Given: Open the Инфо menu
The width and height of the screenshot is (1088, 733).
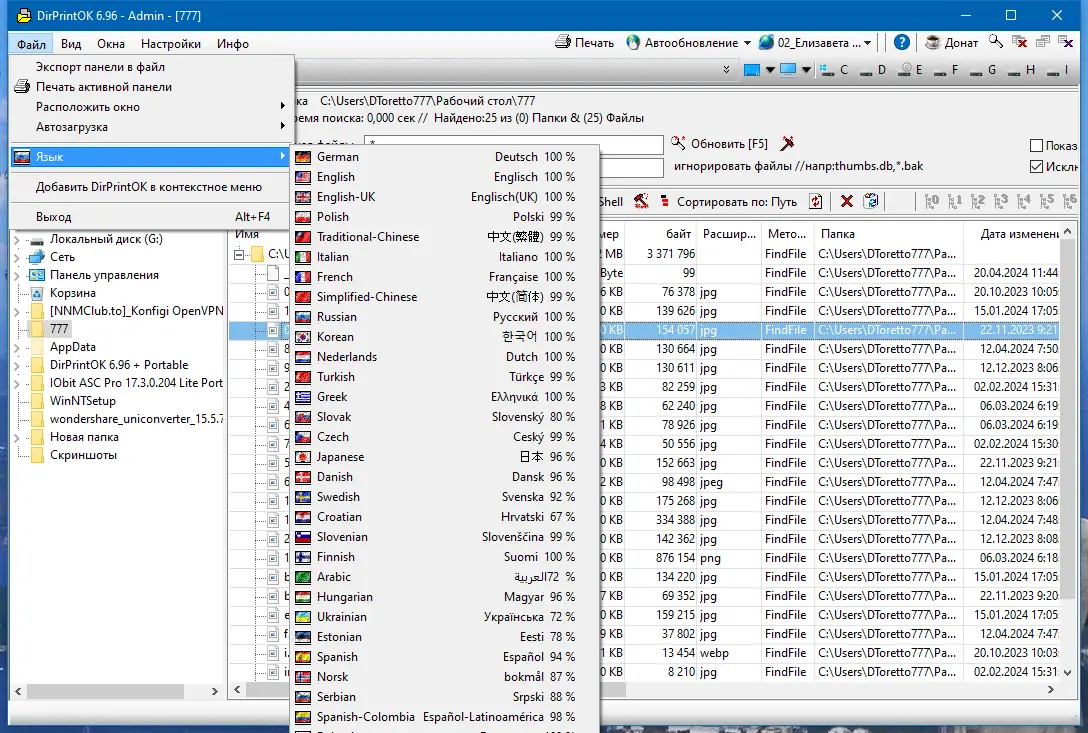Looking at the screenshot, I should (232, 44).
